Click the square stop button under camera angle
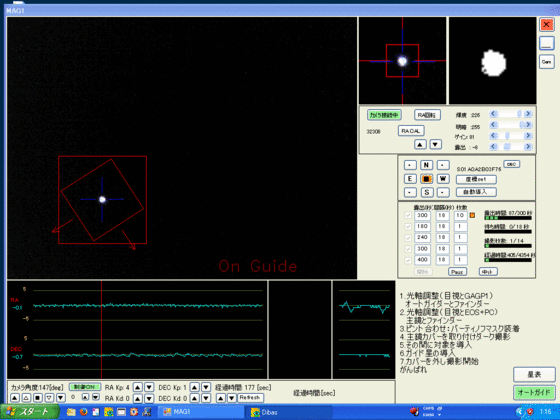 point(38,398)
